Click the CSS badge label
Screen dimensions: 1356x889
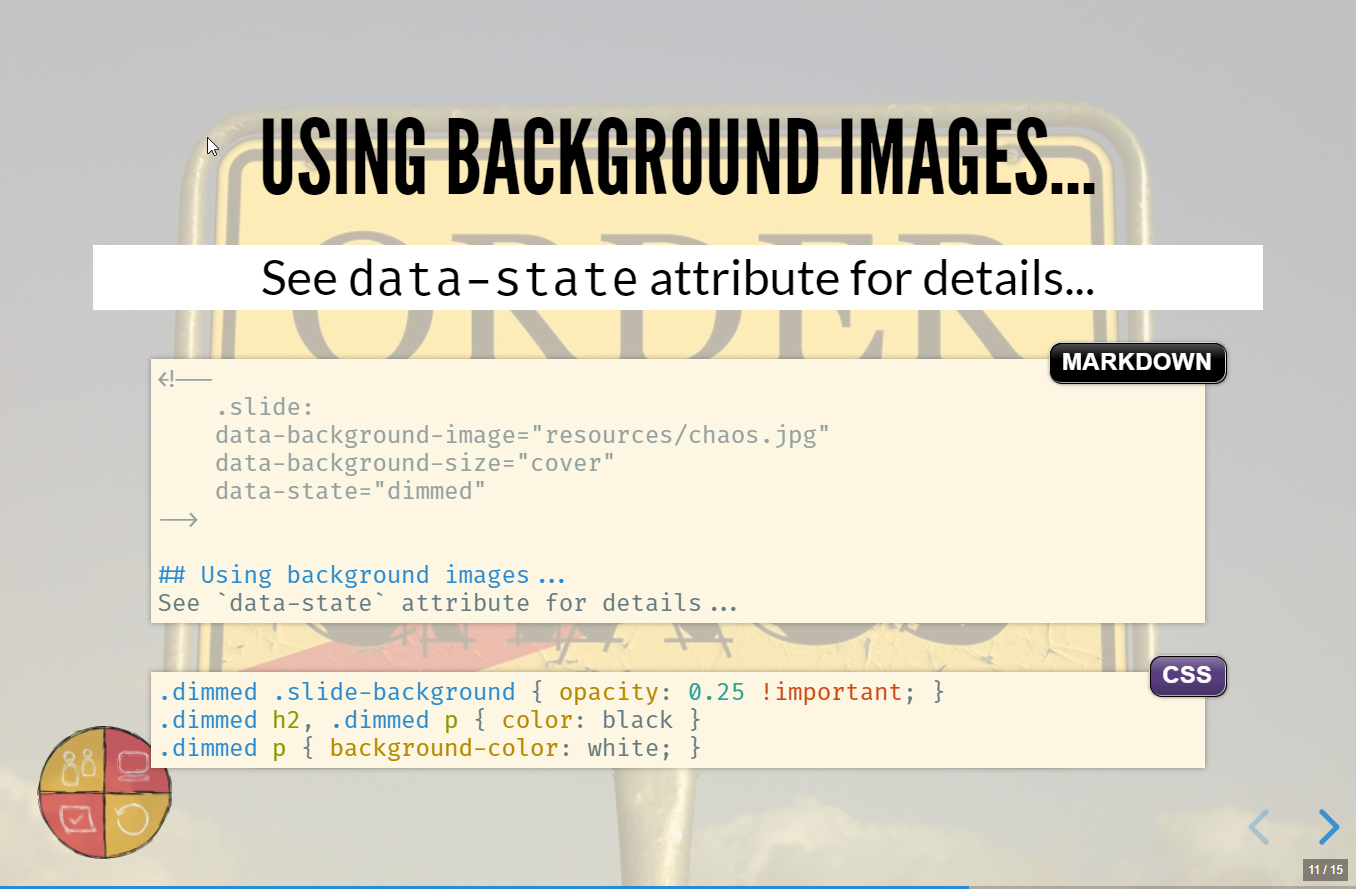click(x=1187, y=676)
